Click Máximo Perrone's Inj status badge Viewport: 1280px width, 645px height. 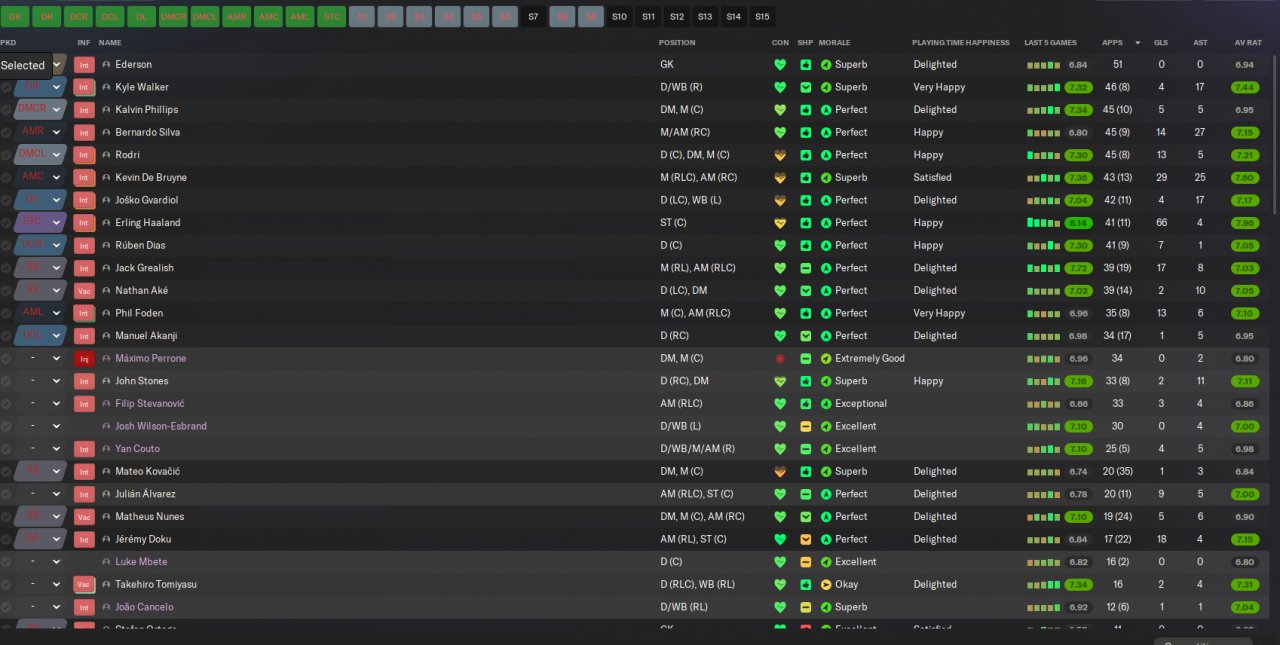84,359
